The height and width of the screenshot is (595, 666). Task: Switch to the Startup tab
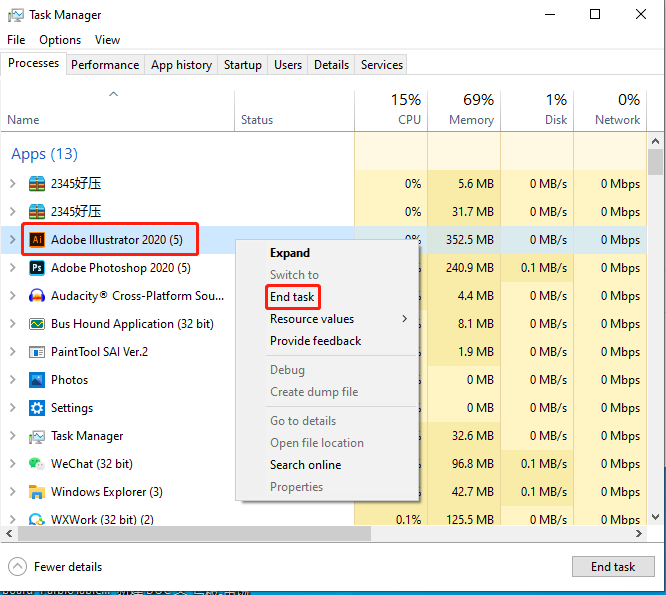pos(243,65)
